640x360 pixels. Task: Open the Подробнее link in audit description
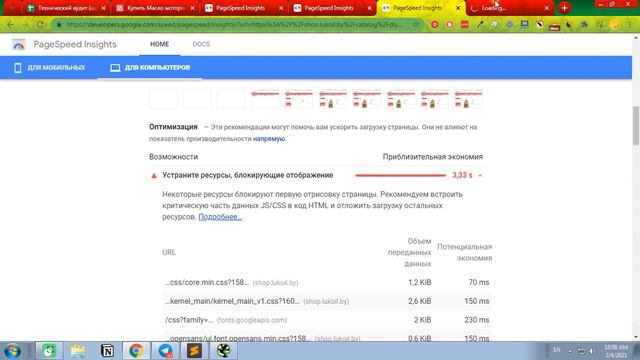(x=220, y=217)
